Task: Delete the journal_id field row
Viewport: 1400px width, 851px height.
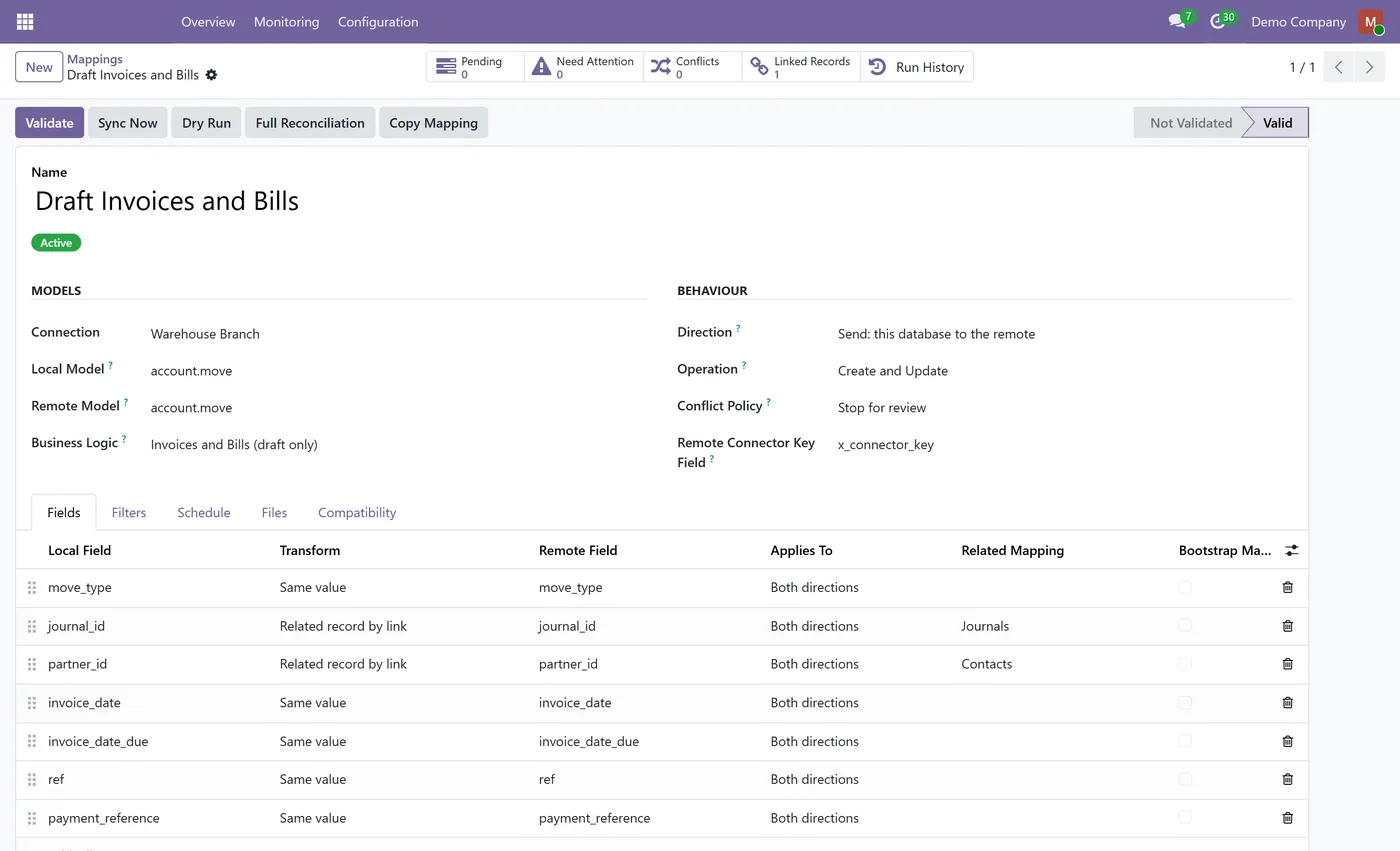Action: pos(1287,626)
